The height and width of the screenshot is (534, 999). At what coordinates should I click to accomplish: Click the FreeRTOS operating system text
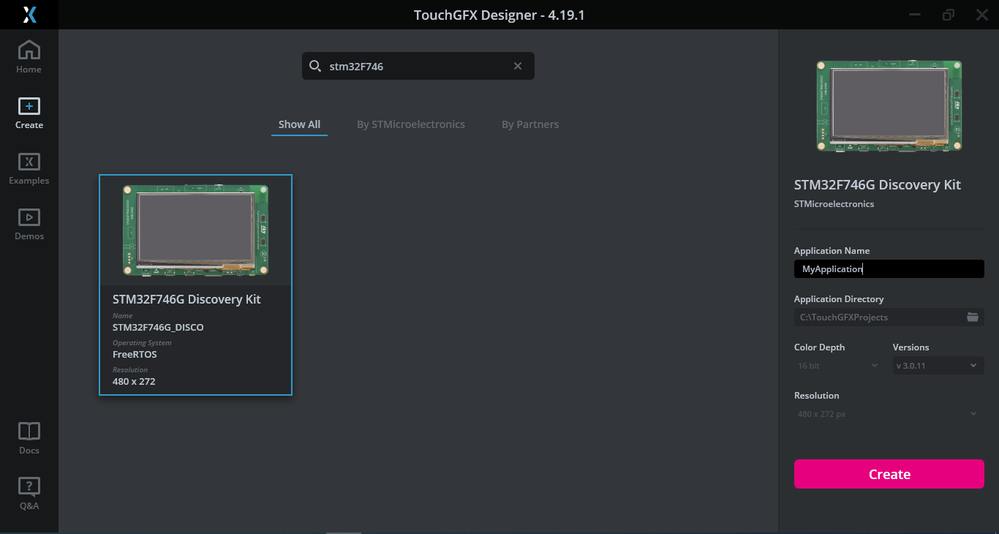click(134, 354)
